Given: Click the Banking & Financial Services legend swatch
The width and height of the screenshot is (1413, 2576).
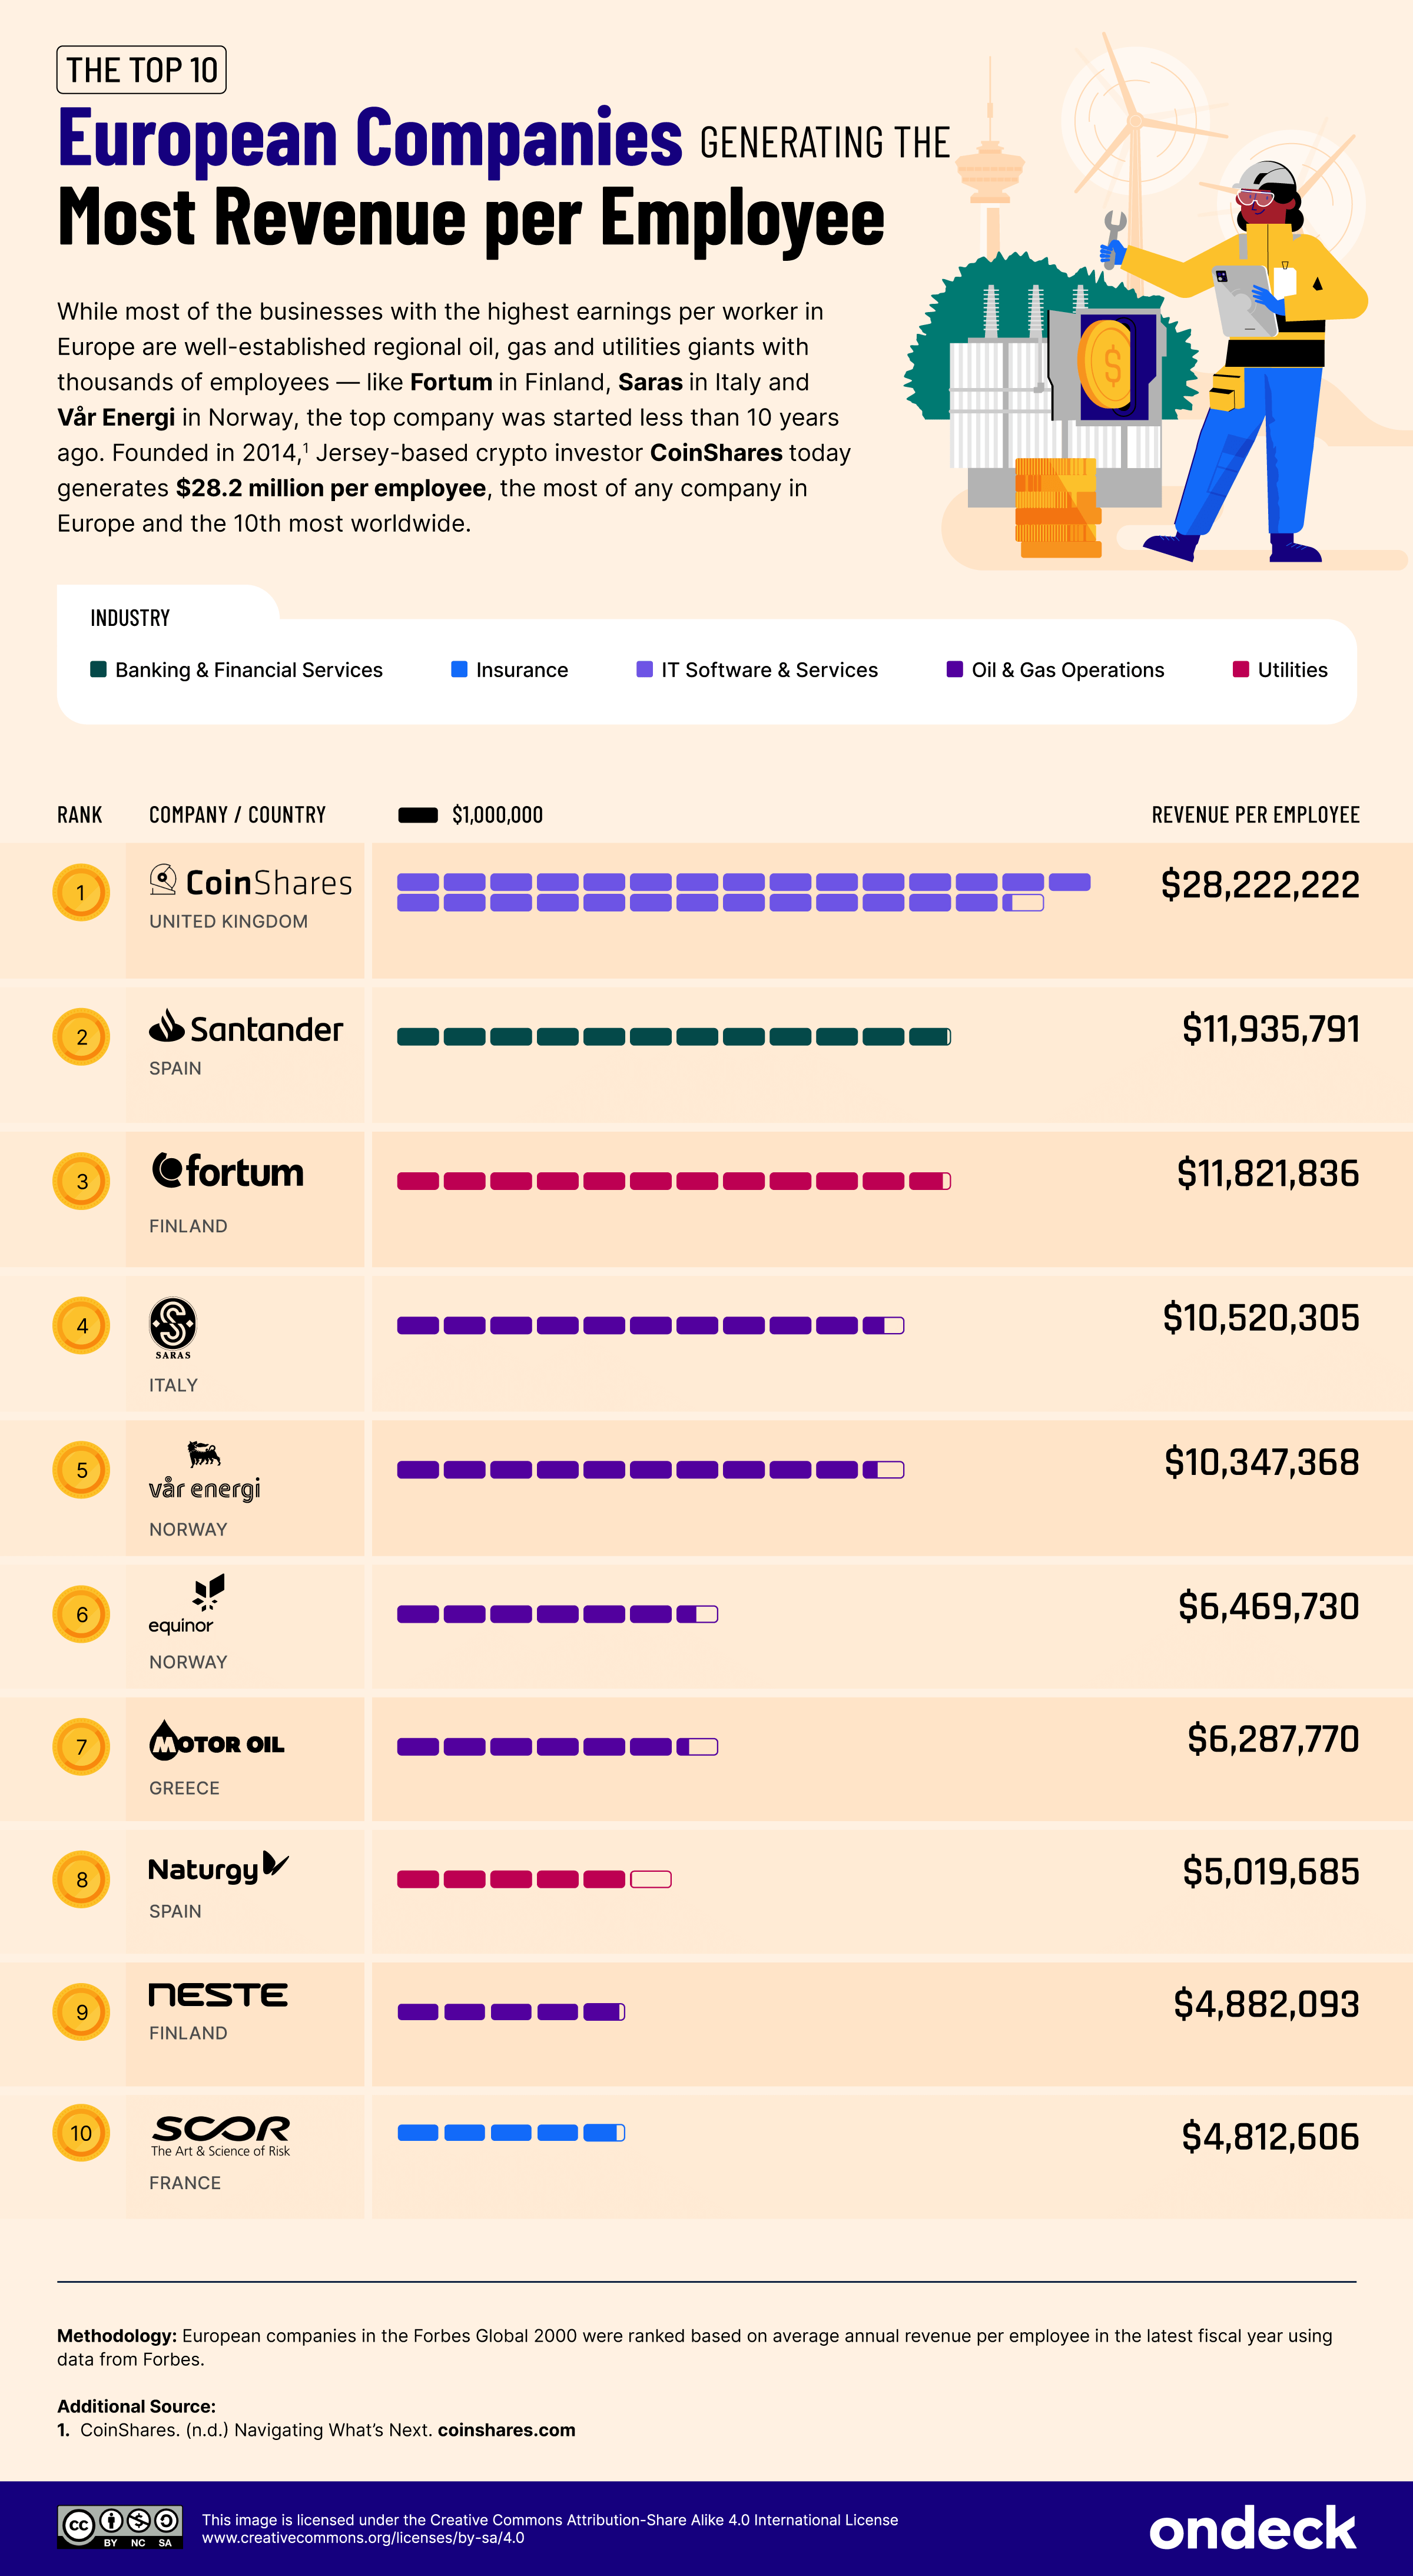Looking at the screenshot, I should tap(98, 670).
